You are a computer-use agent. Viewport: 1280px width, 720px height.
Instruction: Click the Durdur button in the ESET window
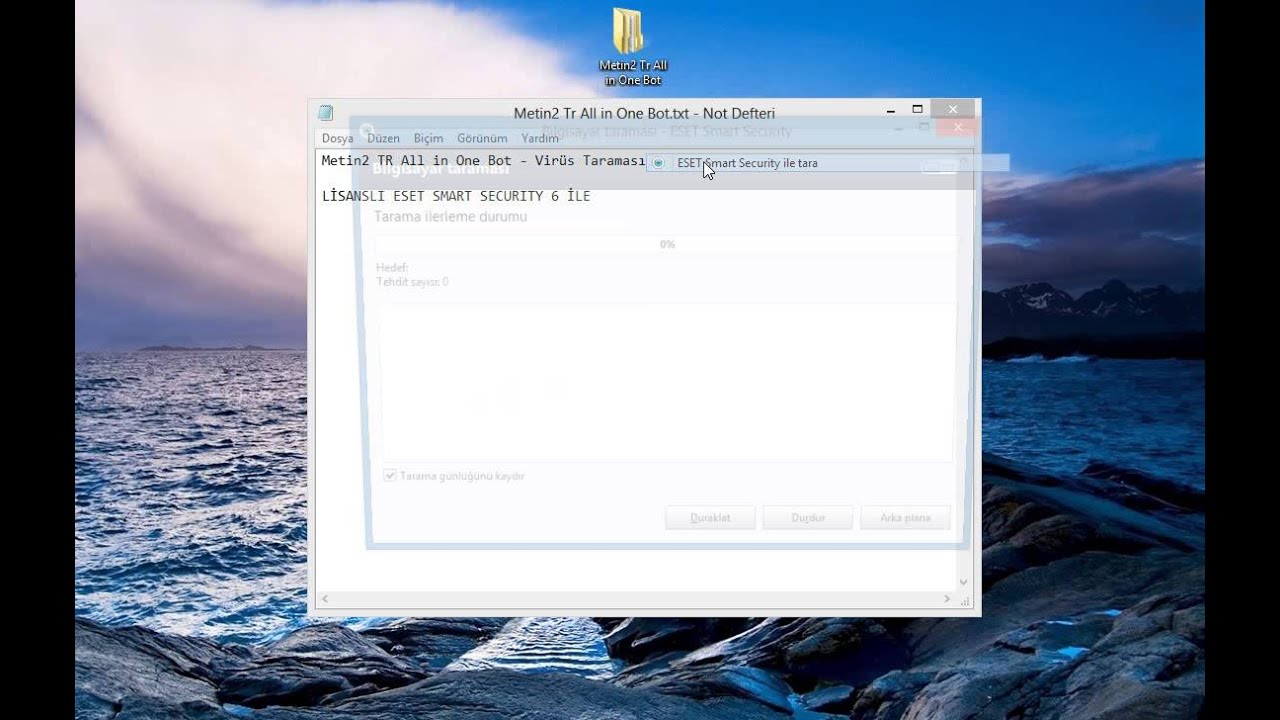808,518
